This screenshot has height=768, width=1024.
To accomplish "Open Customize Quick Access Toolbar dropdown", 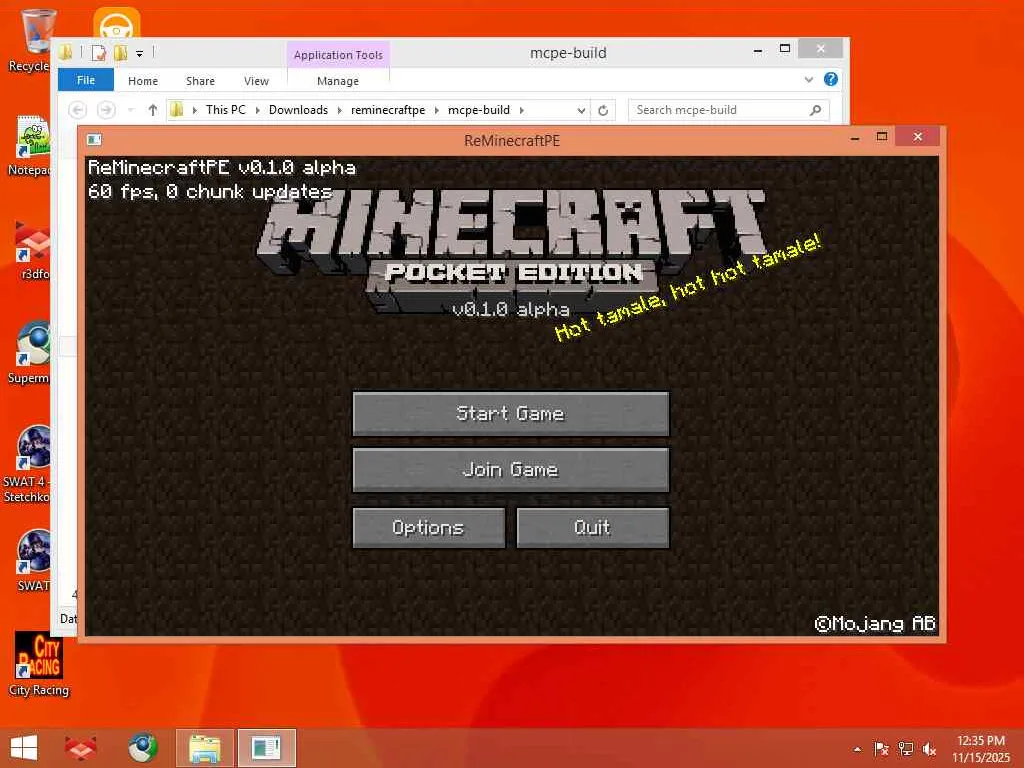I will (x=139, y=54).
